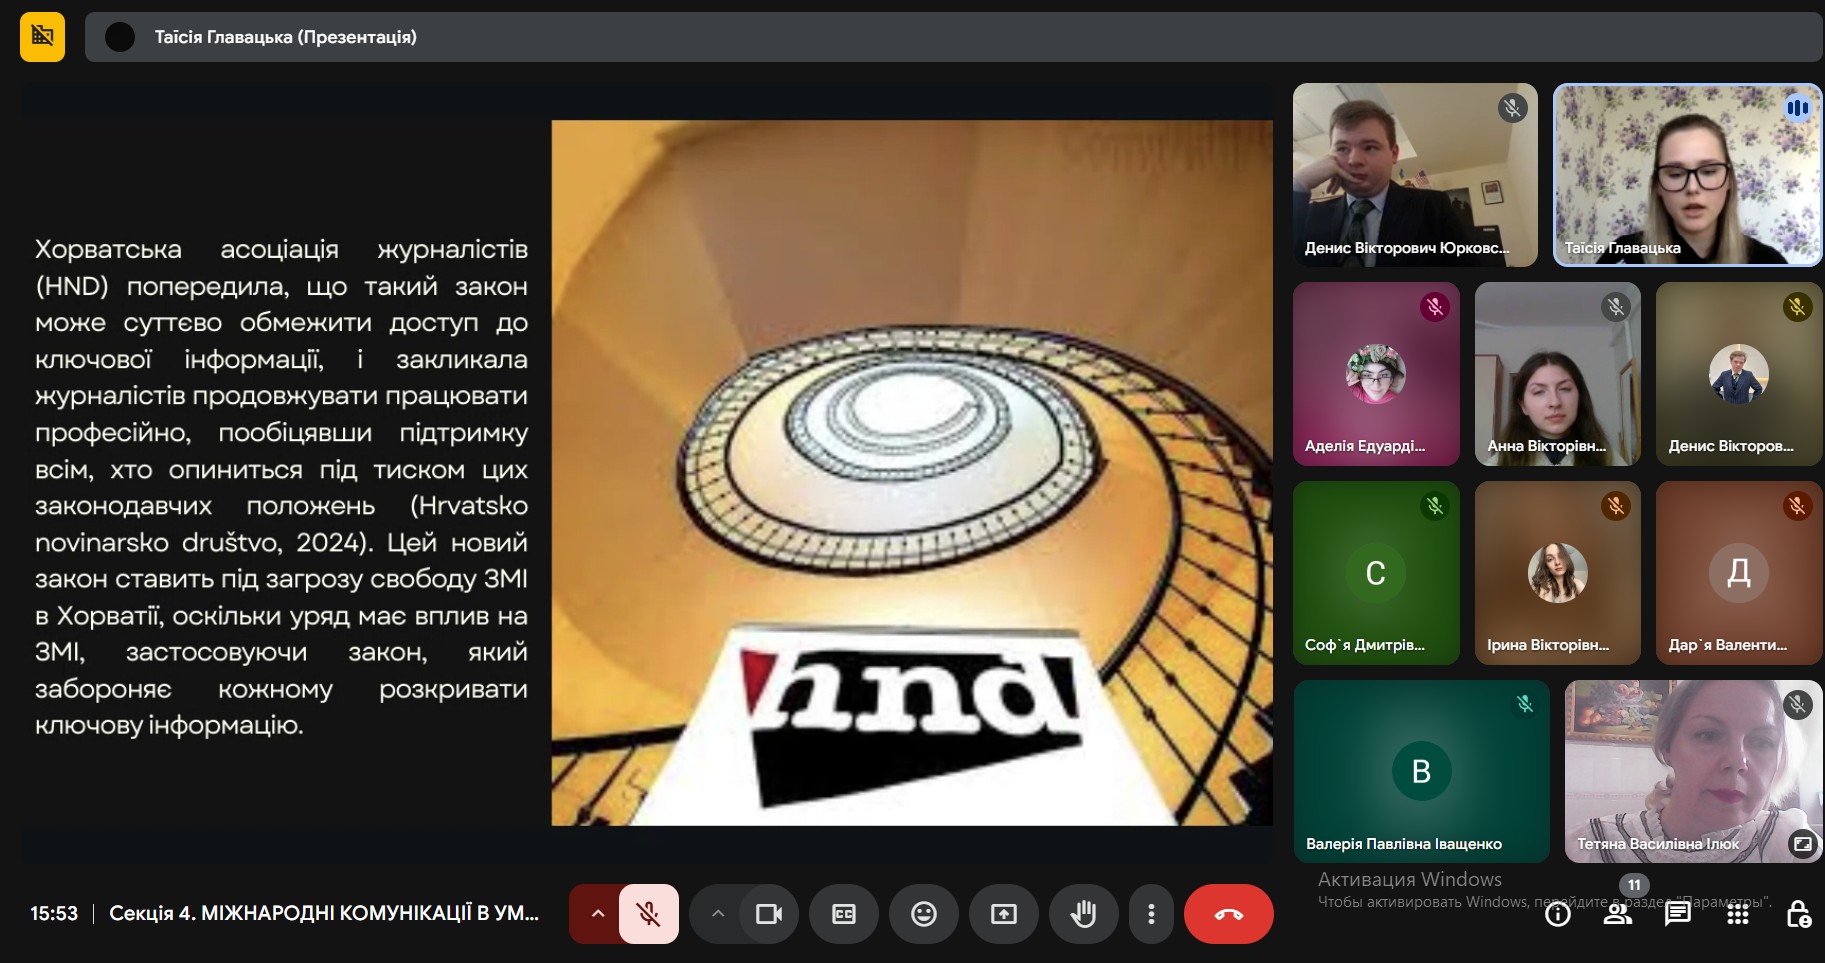The width and height of the screenshot is (1825, 963).
Task: Click Тетяна Василівна Ілюк's picture-in-picture icon
Action: pos(1802,843)
